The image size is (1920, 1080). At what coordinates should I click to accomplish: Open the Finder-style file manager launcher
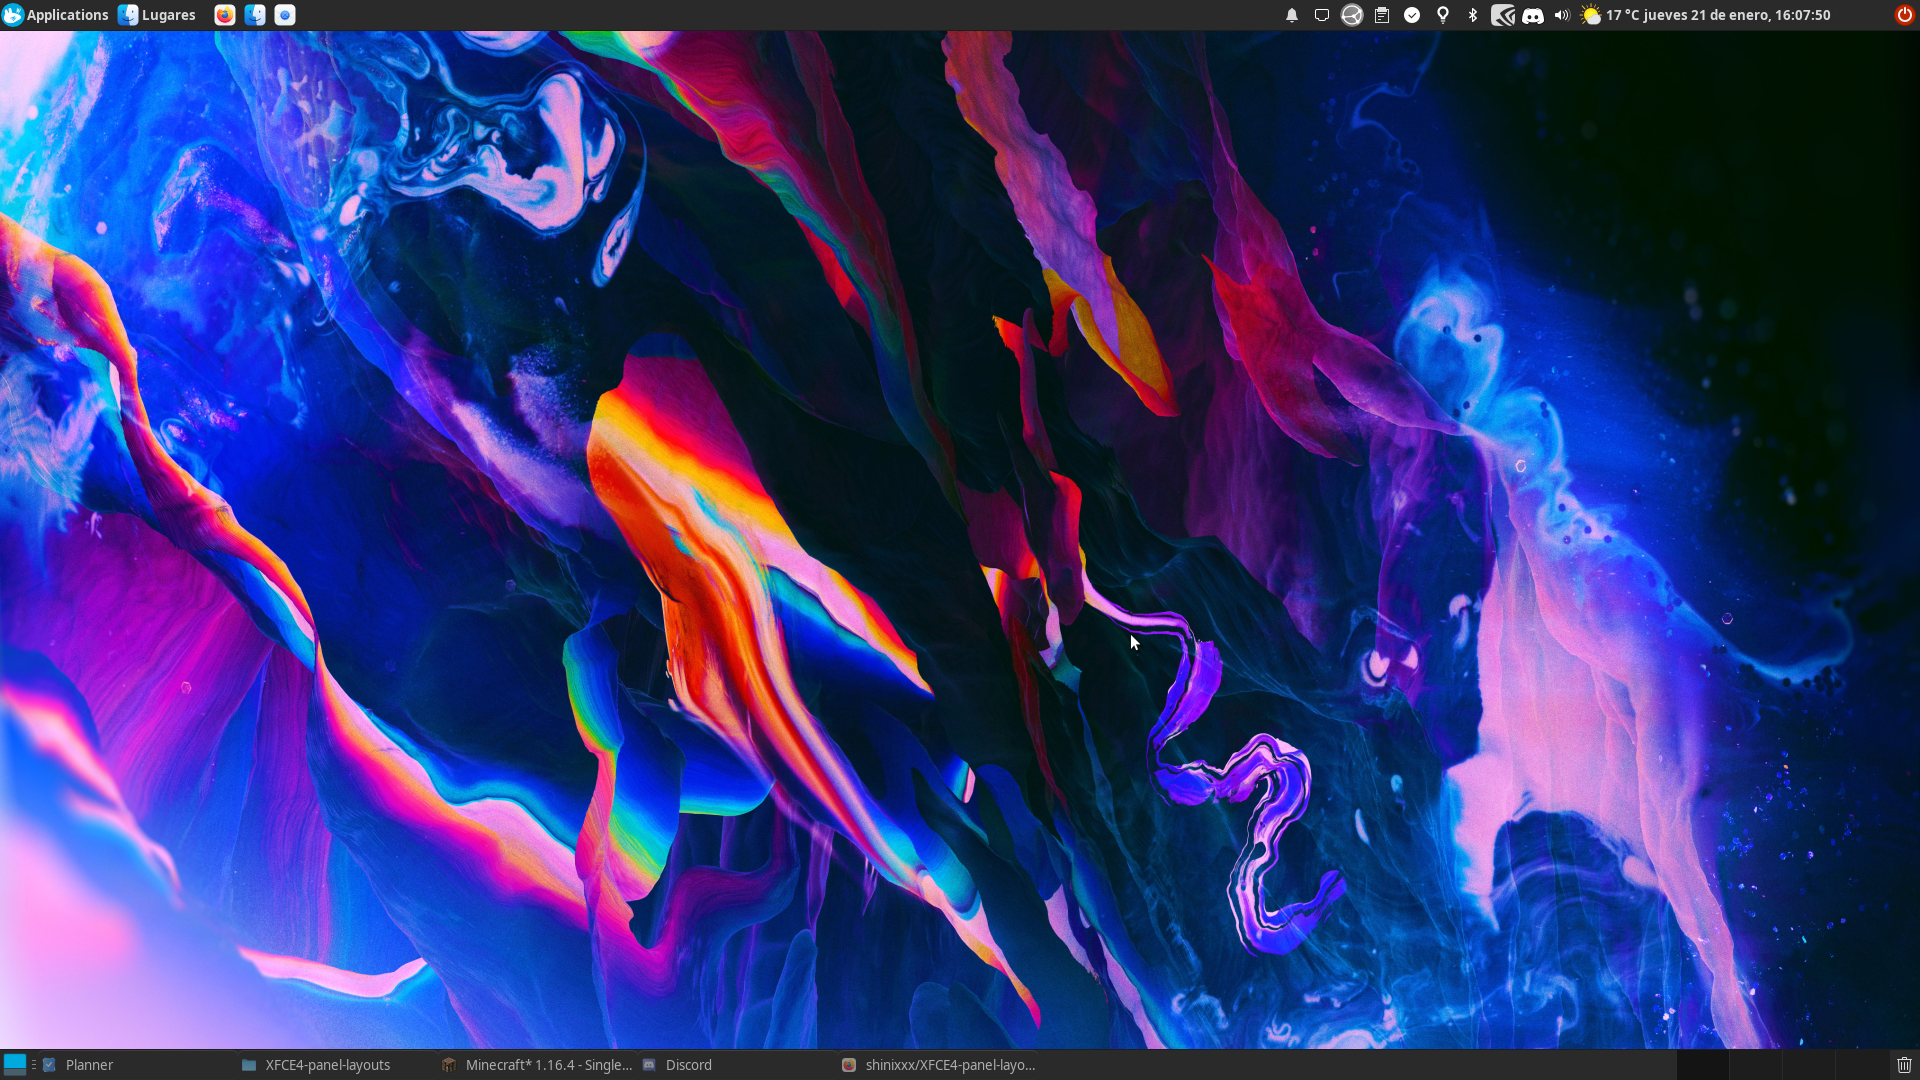pos(255,15)
